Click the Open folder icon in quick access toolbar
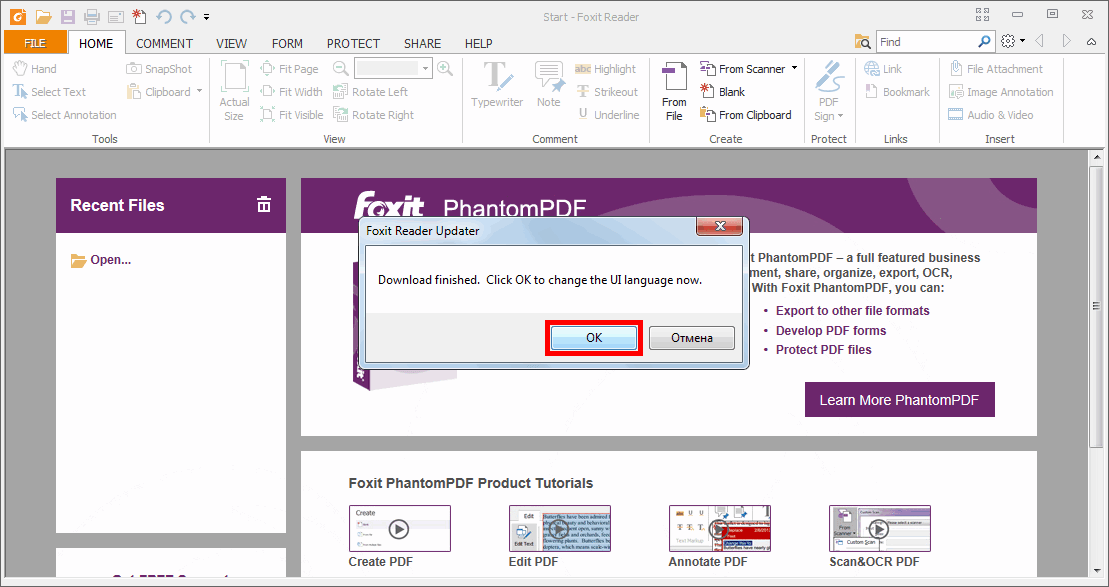 point(43,16)
